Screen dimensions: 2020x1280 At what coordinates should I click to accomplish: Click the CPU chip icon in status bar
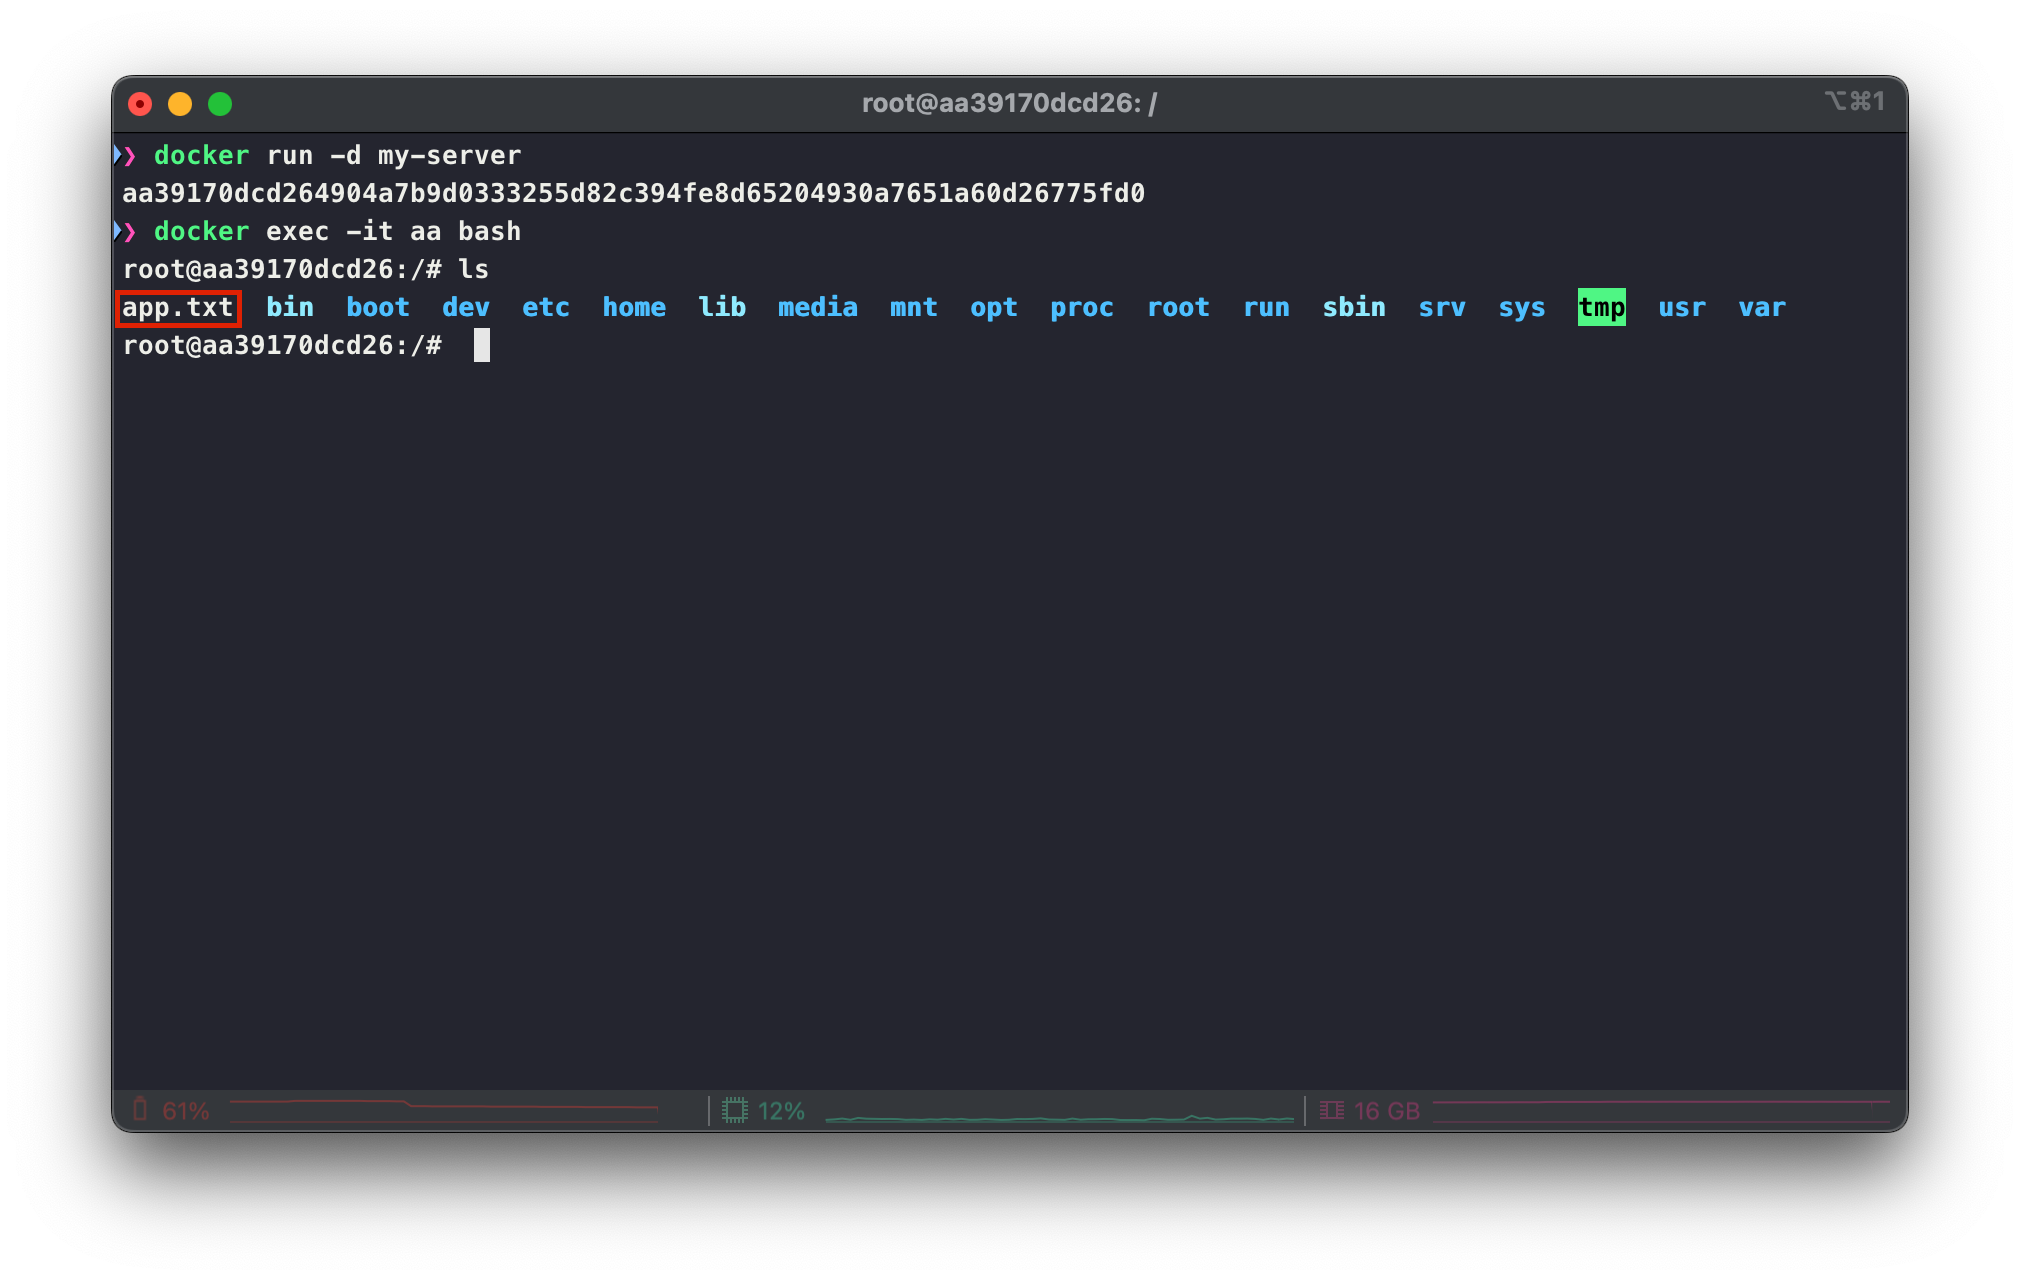point(735,1110)
